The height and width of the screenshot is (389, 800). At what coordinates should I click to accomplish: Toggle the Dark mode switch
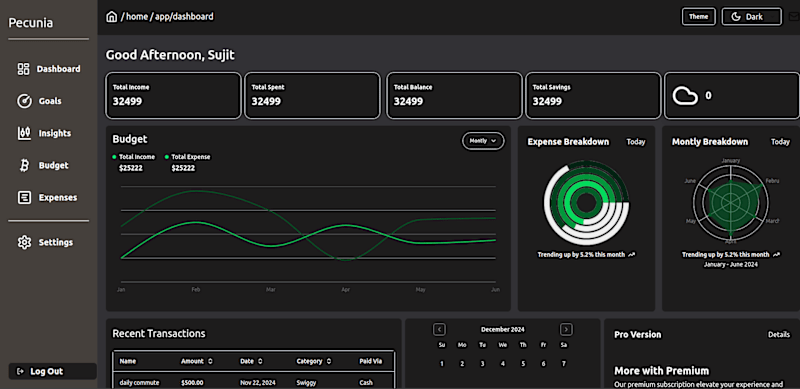tap(752, 17)
